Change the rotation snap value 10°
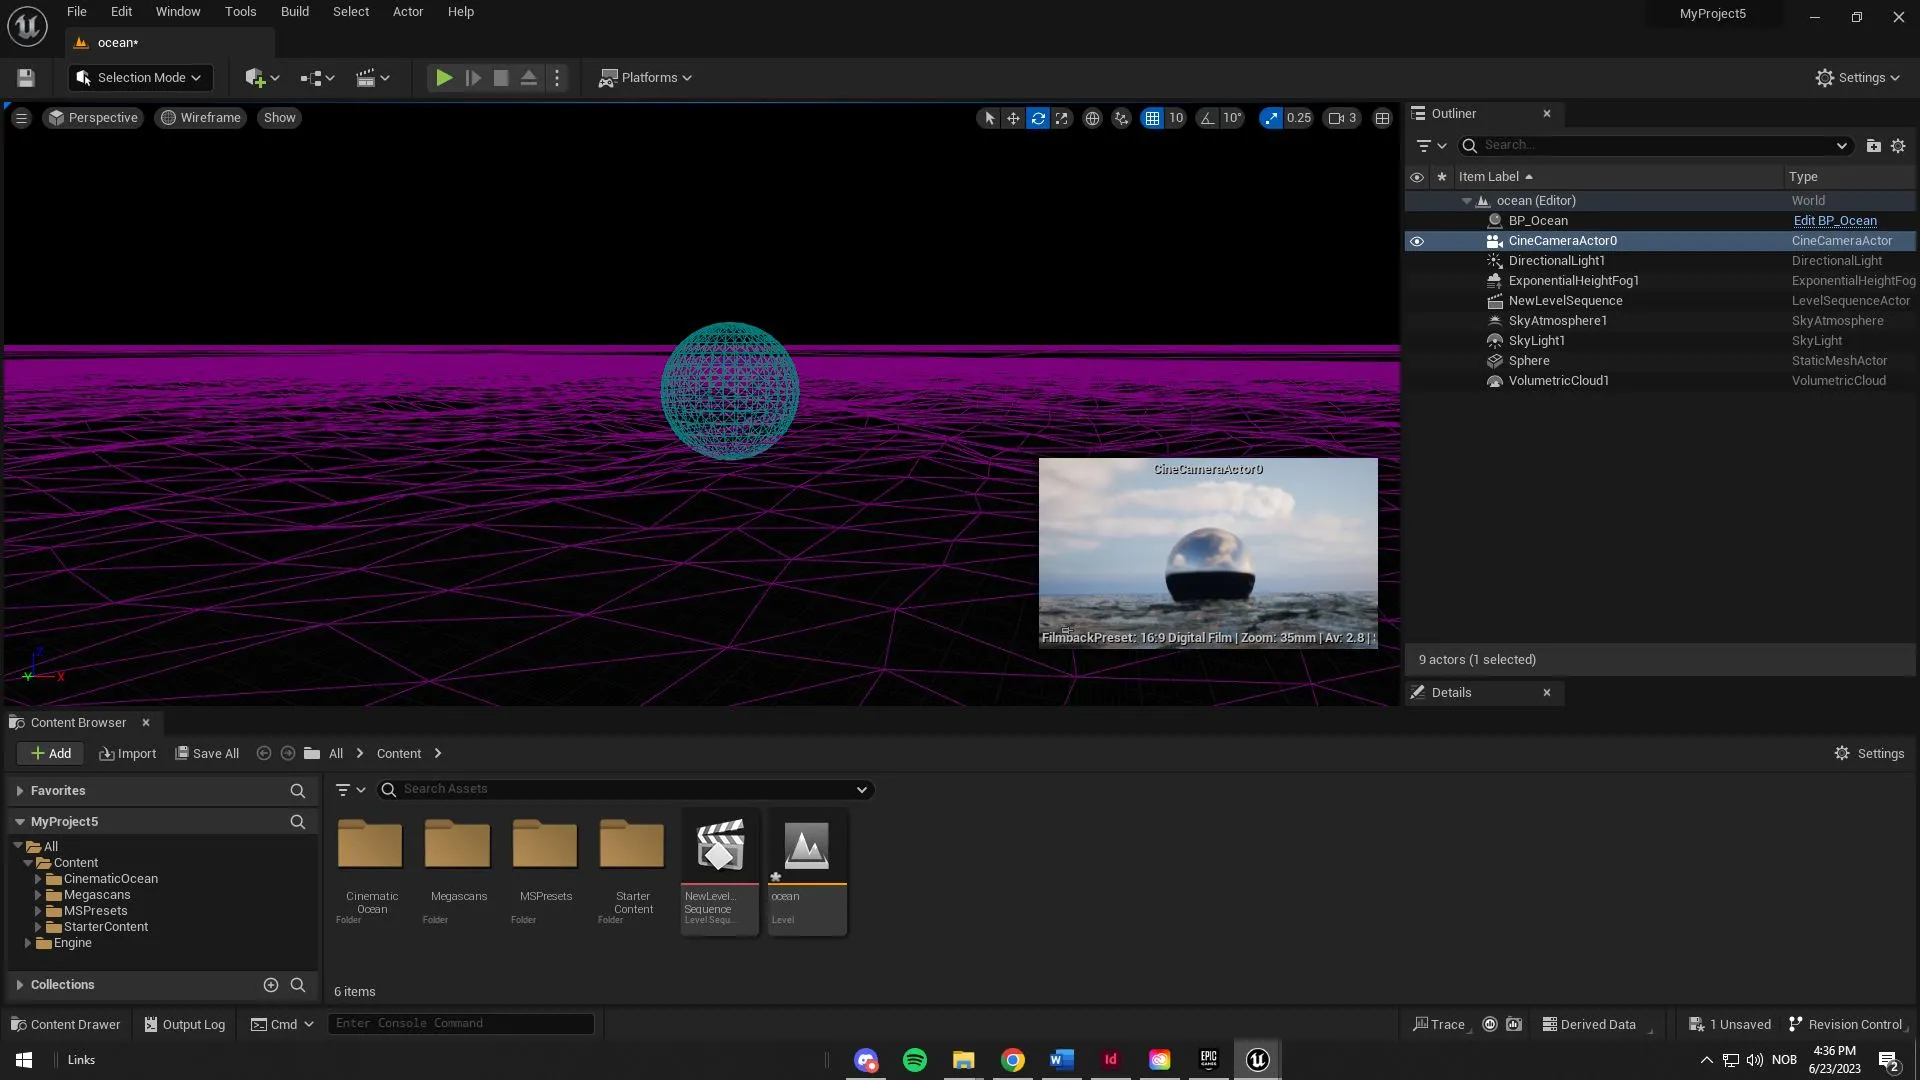Image resolution: width=1920 pixels, height=1080 pixels. click(1233, 118)
